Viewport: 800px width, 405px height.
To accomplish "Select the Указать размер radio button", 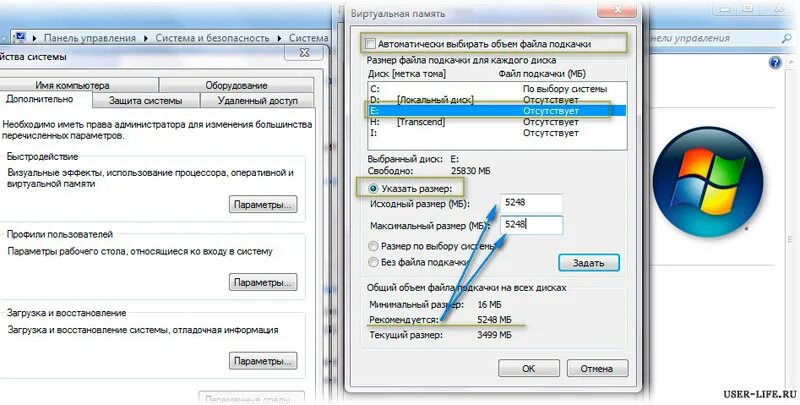I will pos(373,189).
